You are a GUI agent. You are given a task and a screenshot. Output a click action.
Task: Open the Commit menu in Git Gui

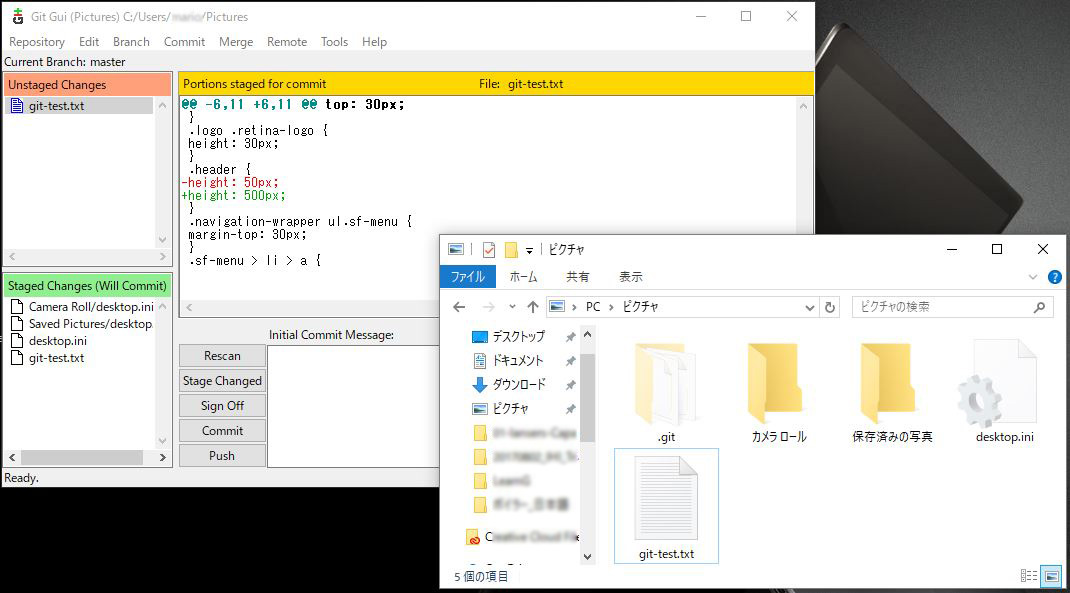coord(184,42)
